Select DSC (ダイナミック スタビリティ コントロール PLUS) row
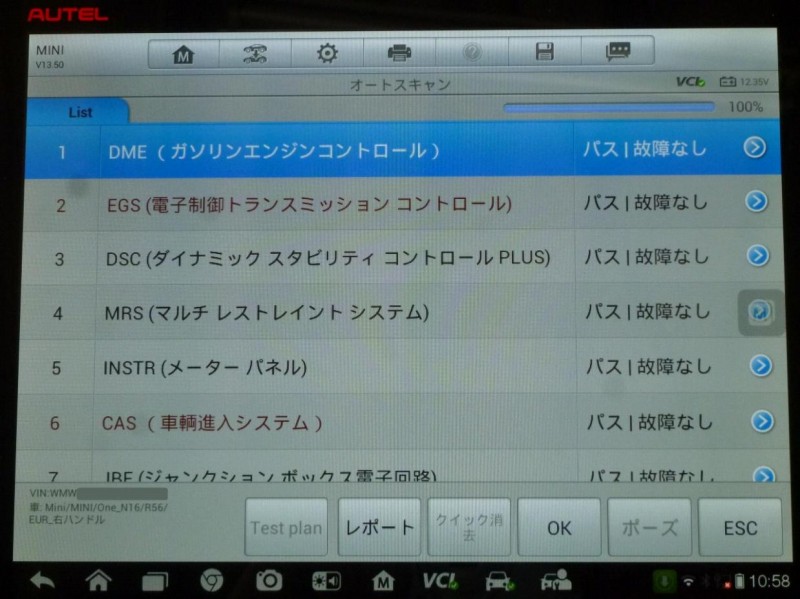Viewport: 800px width, 599px height. click(x=403, y=258)
